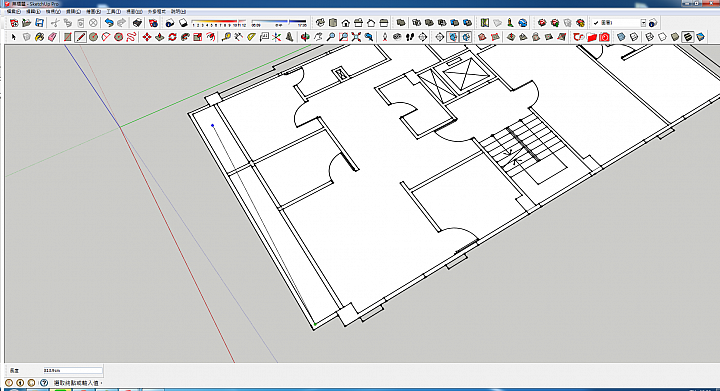Switch to Front house view
720x391 pixels.
[x=346, y=22]
